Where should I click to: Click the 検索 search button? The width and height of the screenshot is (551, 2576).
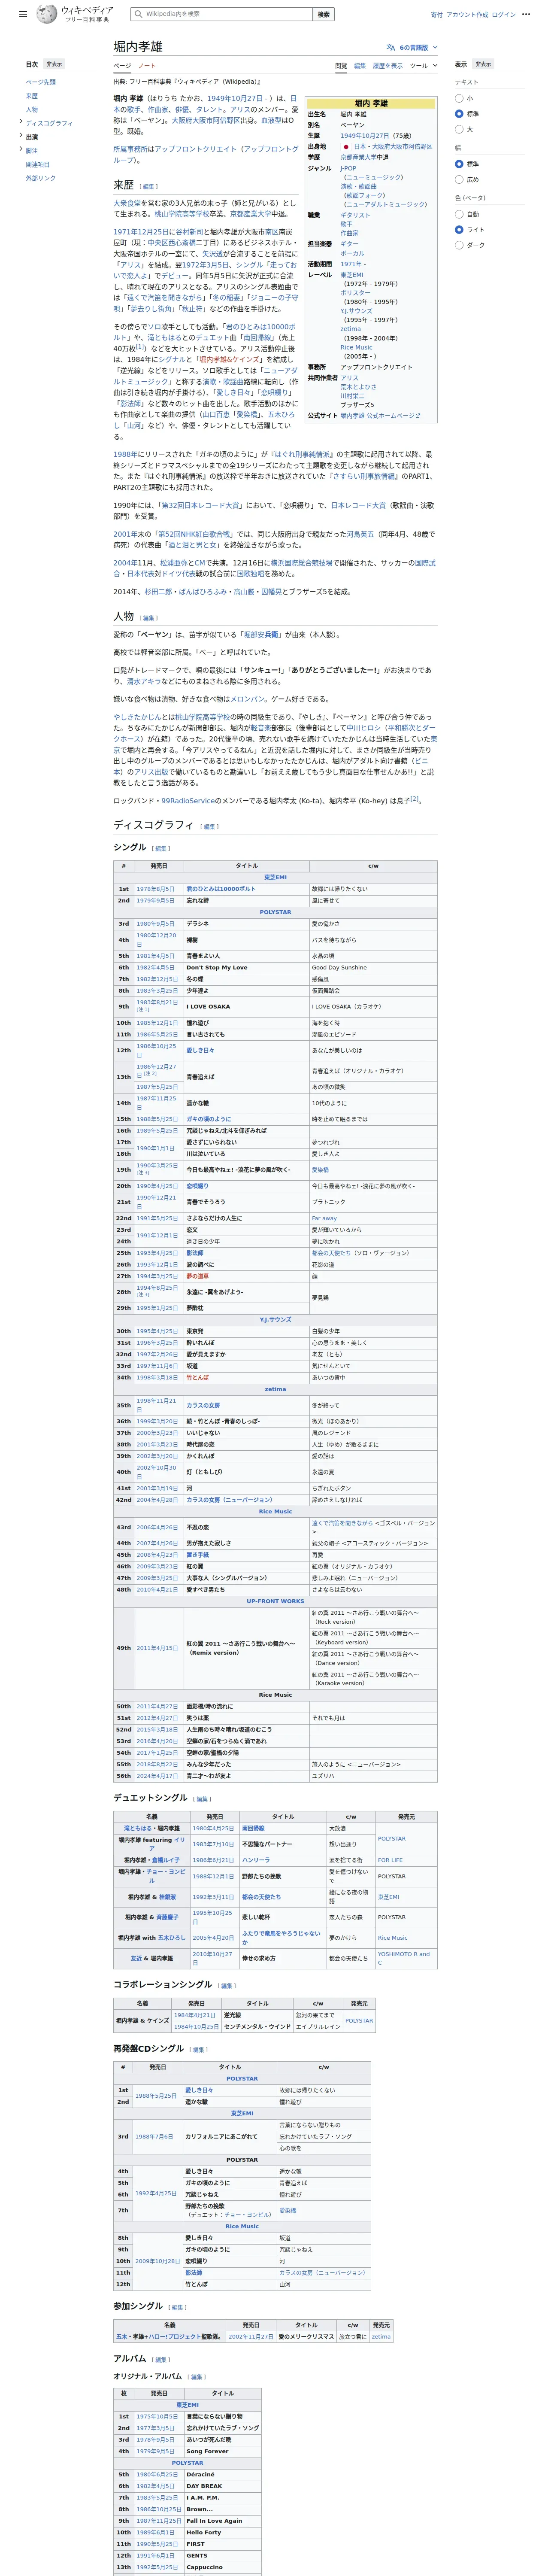tap(323, 14)
